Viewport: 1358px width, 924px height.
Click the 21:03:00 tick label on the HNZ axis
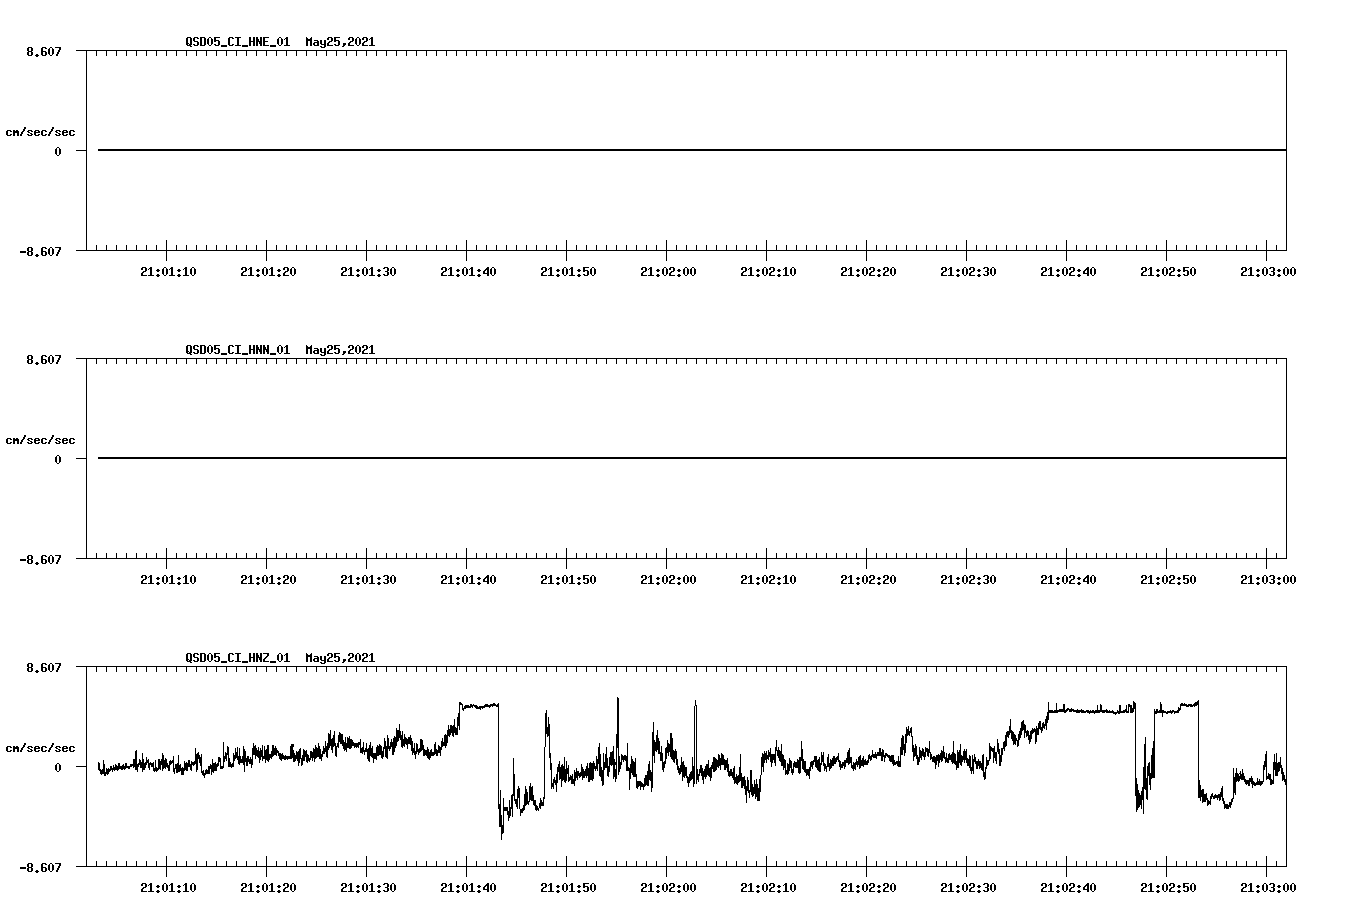(1268, 886)
